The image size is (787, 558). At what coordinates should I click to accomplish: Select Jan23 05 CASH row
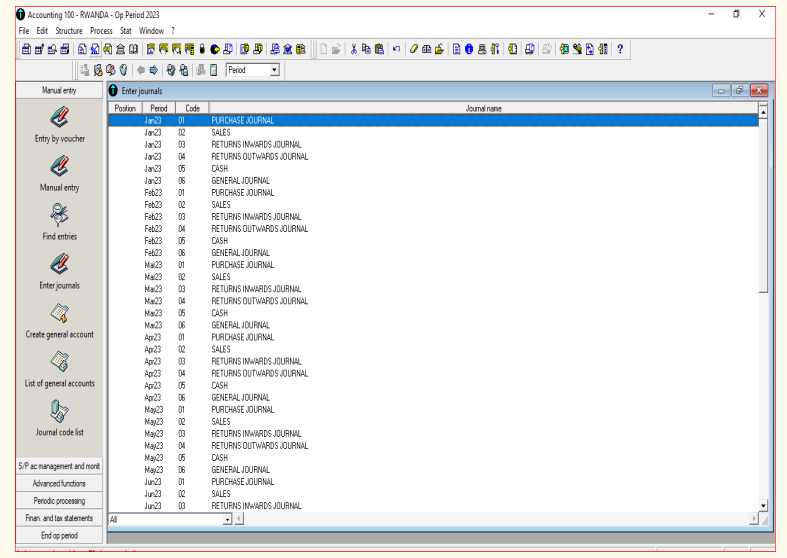tap(433, 169)
